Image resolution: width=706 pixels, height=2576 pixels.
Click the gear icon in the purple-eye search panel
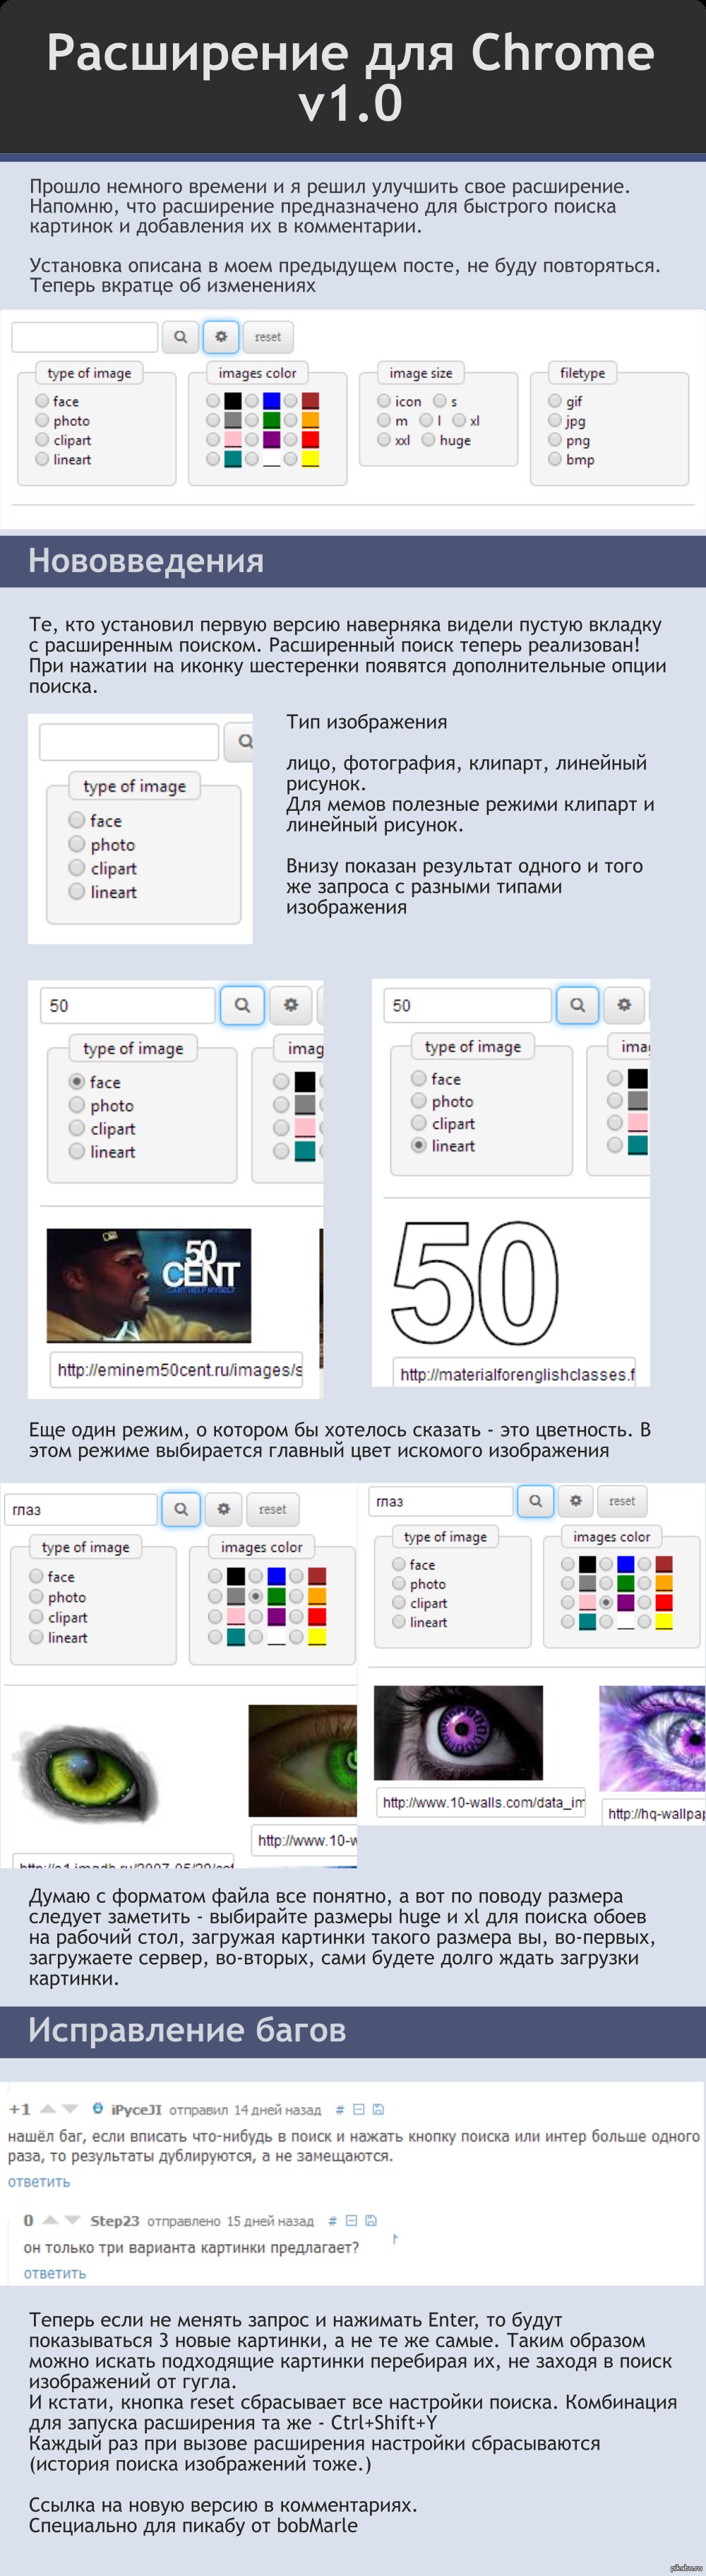[576, 1500]
